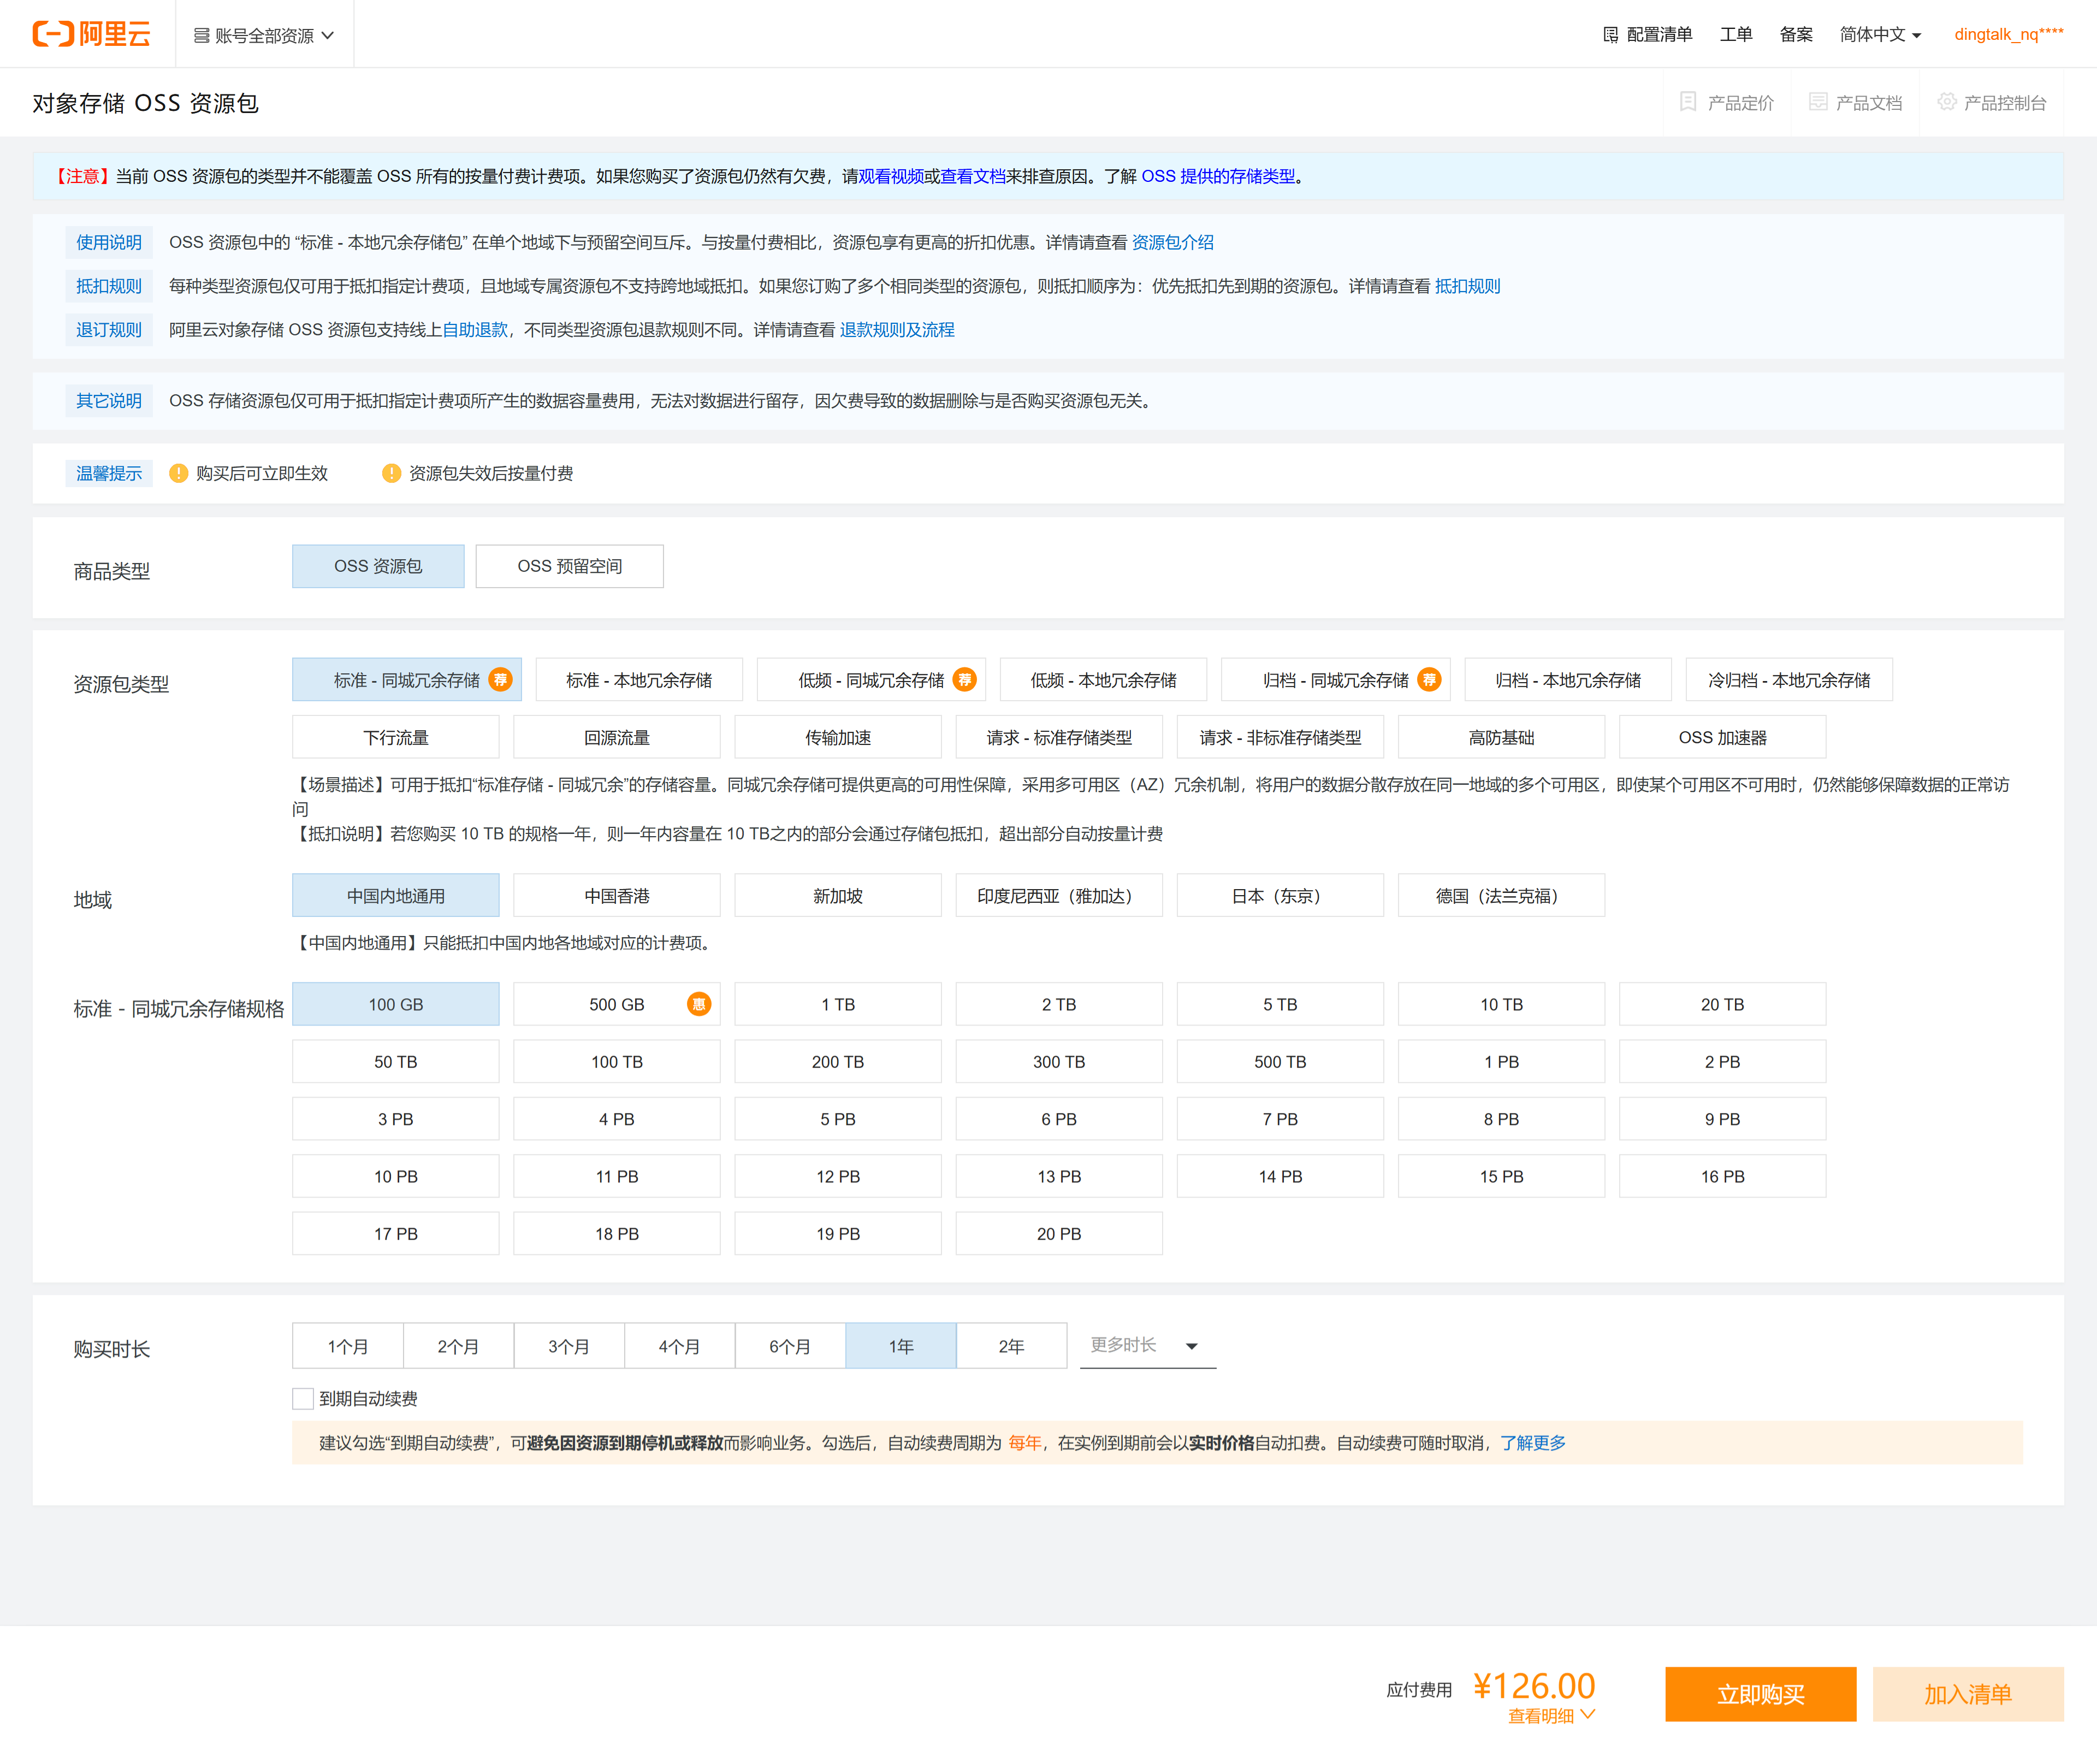Choose 低频 - 本地冗余存储 package type
The width and height of the screenshot is (2097, 1764).
[x=1104, y=680]
